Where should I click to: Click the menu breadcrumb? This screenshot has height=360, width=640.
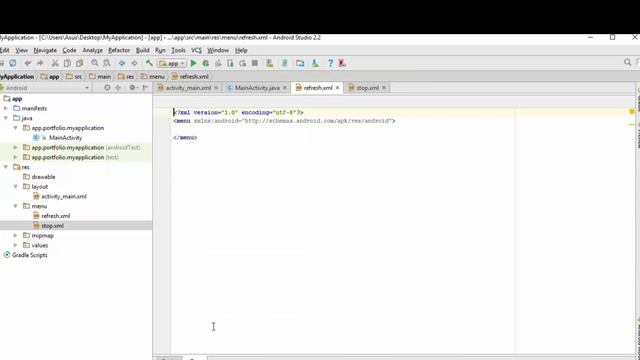pos(153,76)
